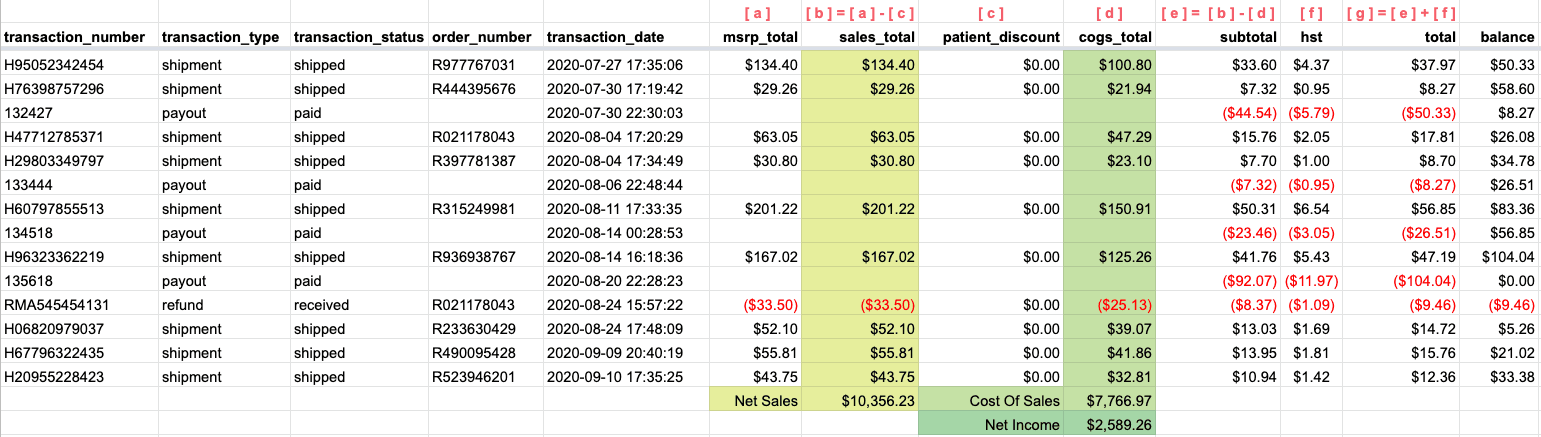Select the $2,589.26 net income value

(x=1110, y=424)
